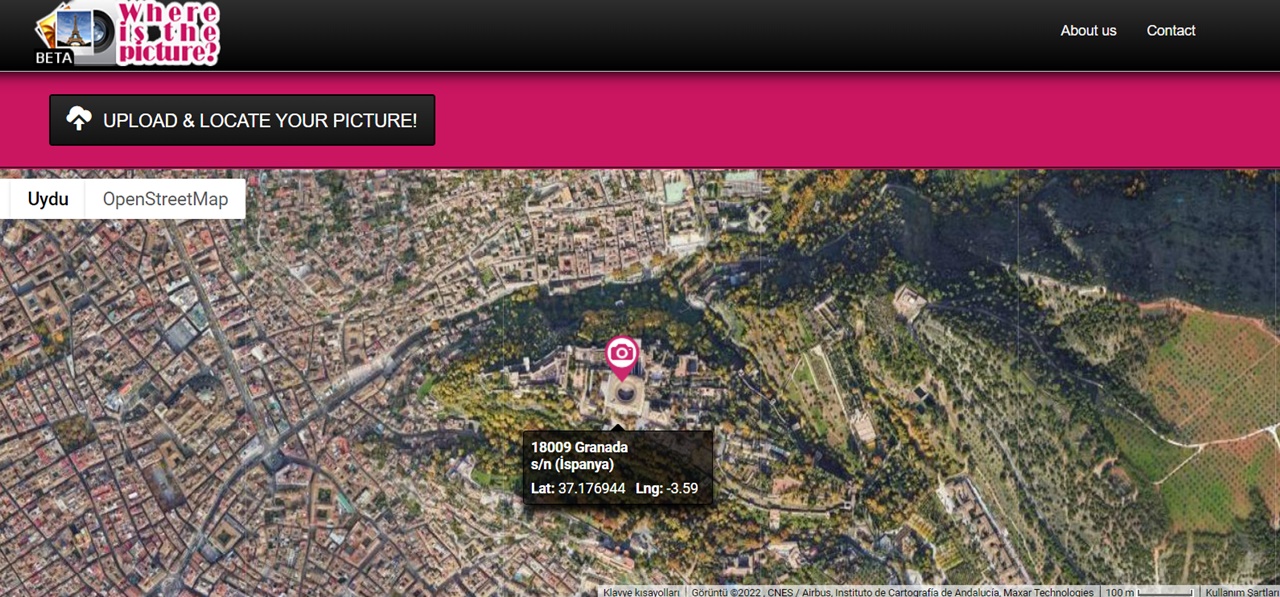The width and height of the screenshot is (1280, 597).
Task: Click the BETA badge on the logo
Action: coord(54,57)
